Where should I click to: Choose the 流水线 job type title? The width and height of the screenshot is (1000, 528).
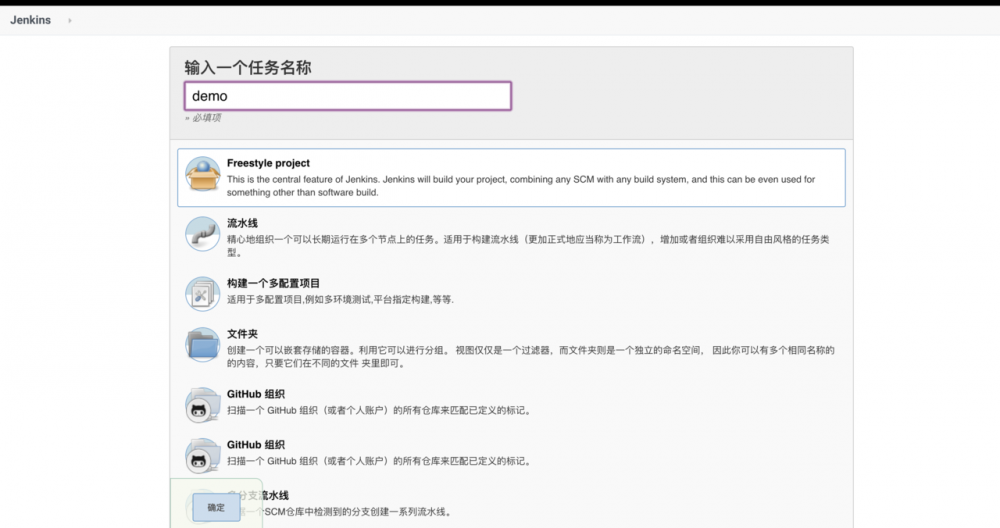tap(242, 223)
